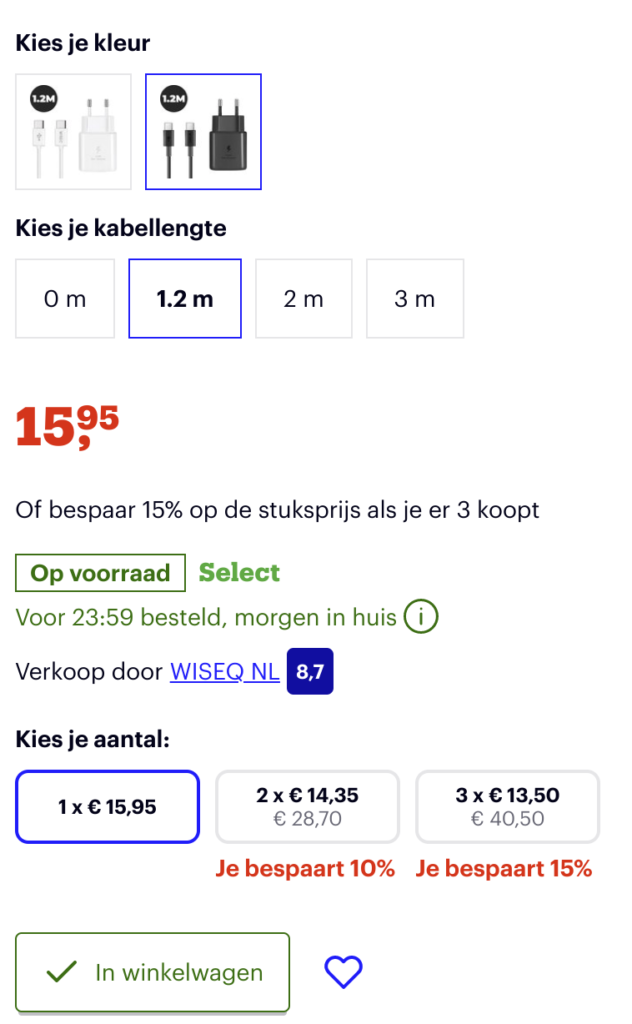Choose quantity 2 x € 14,35
Image resolution: width=632 pixels, height=1024 pixels.
307,807
